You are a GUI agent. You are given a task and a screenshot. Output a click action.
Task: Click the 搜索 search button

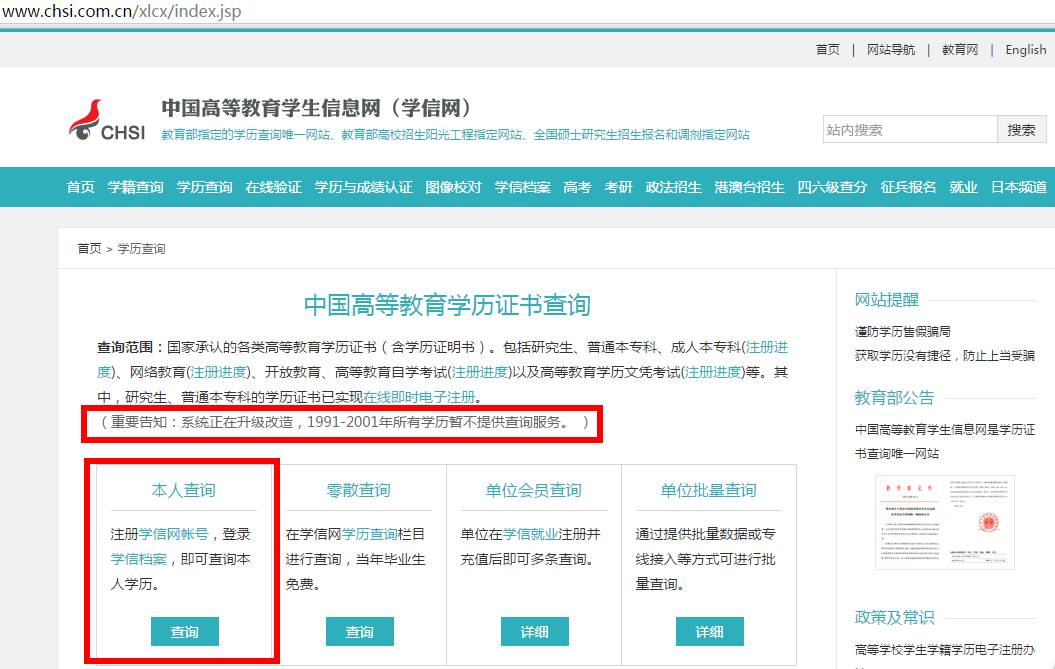[x=1021, y=129]
